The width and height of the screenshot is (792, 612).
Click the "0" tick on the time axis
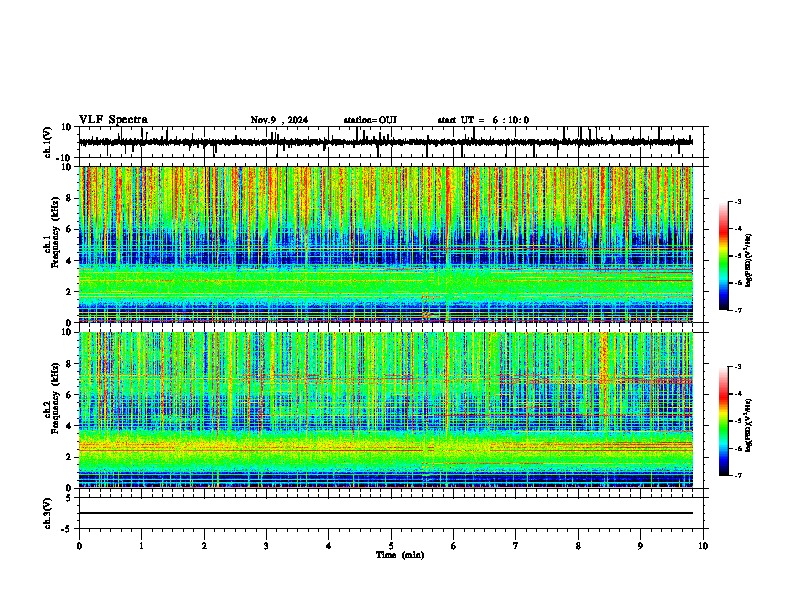click(x=79, y=546)
